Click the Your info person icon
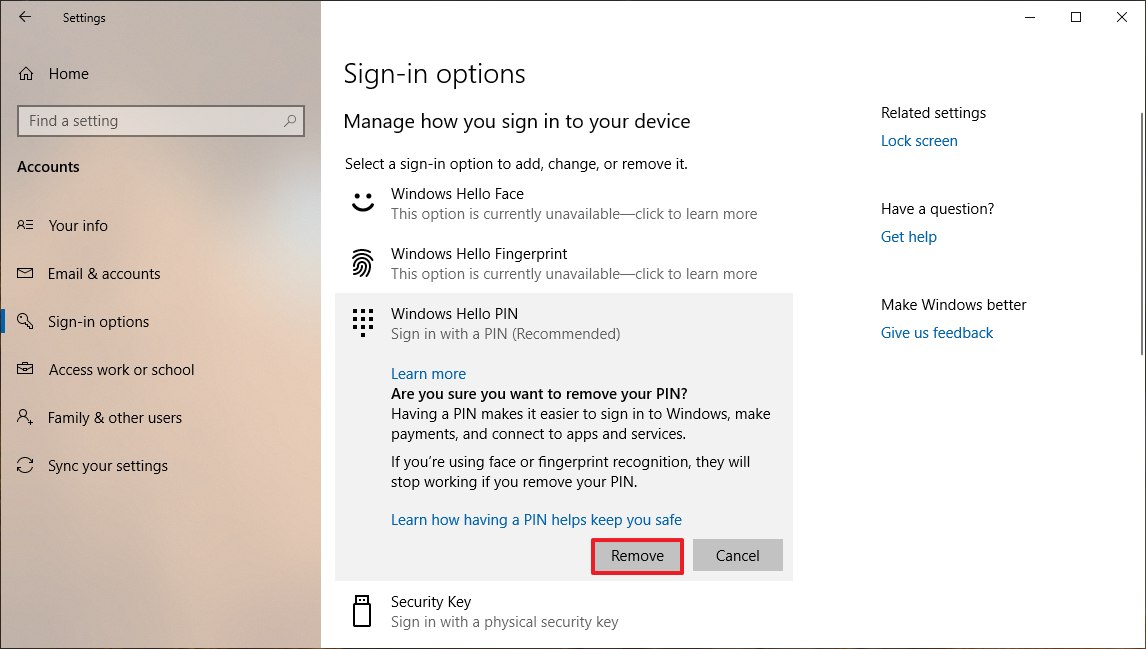Screen dimensions: 1146x649 tap(25, 225)
